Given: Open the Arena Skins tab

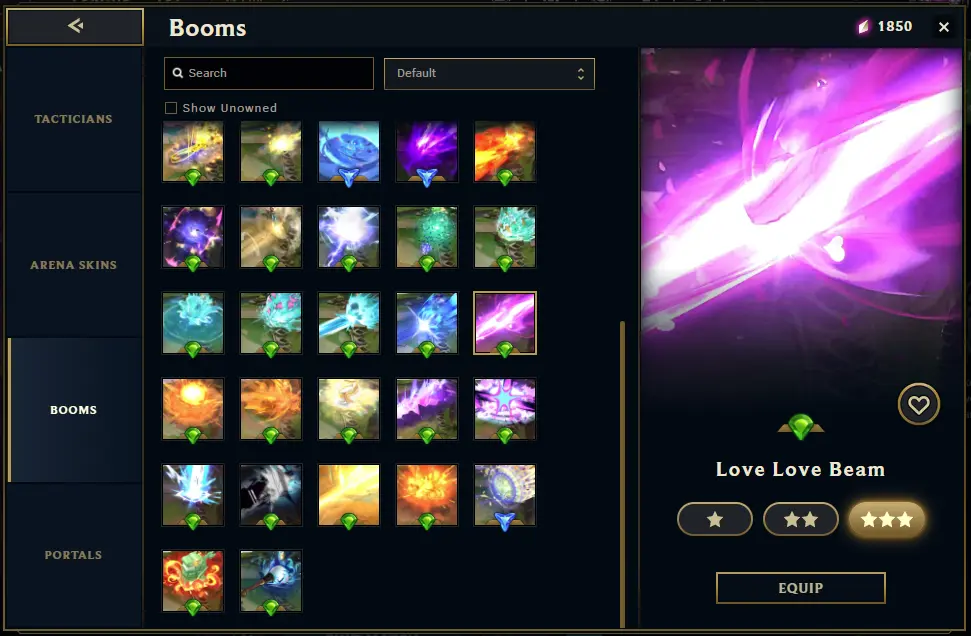Looking at the screenshot, I should (x=74, y=265).
